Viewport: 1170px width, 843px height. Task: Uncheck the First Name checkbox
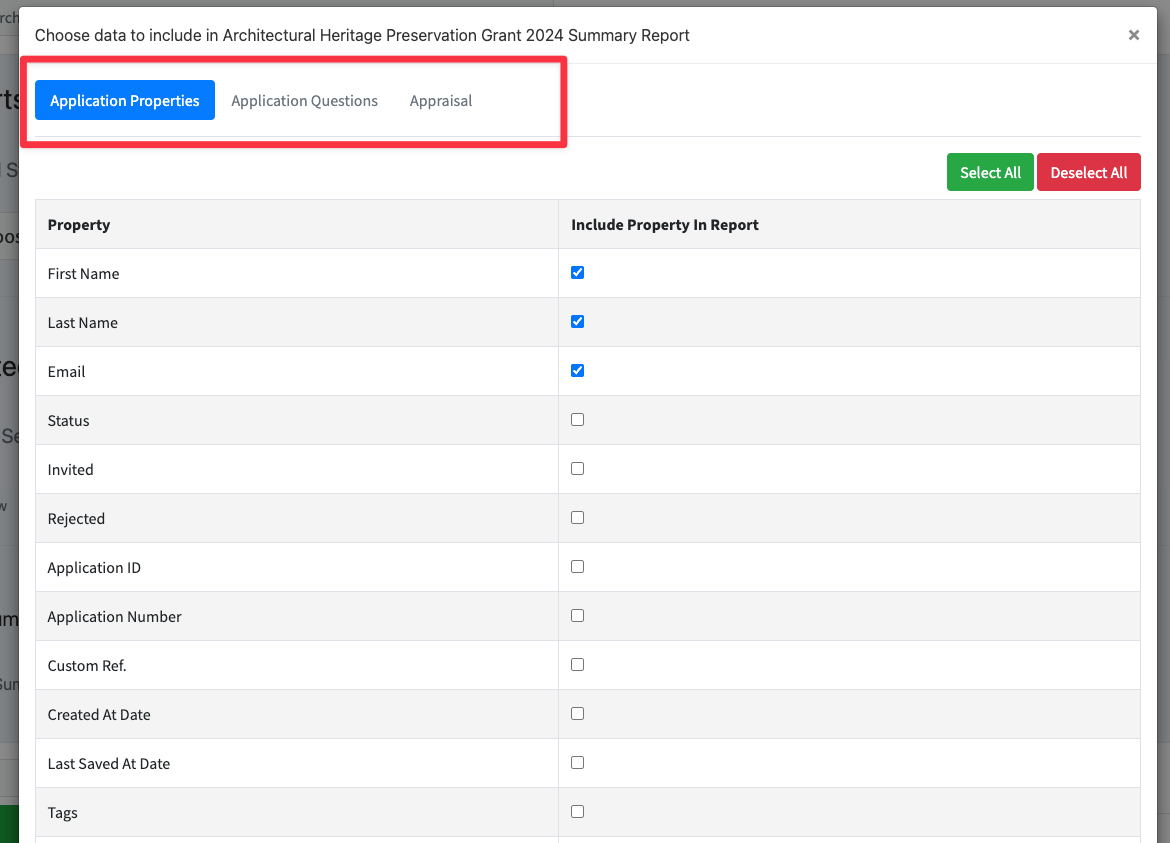coord(577,273)
